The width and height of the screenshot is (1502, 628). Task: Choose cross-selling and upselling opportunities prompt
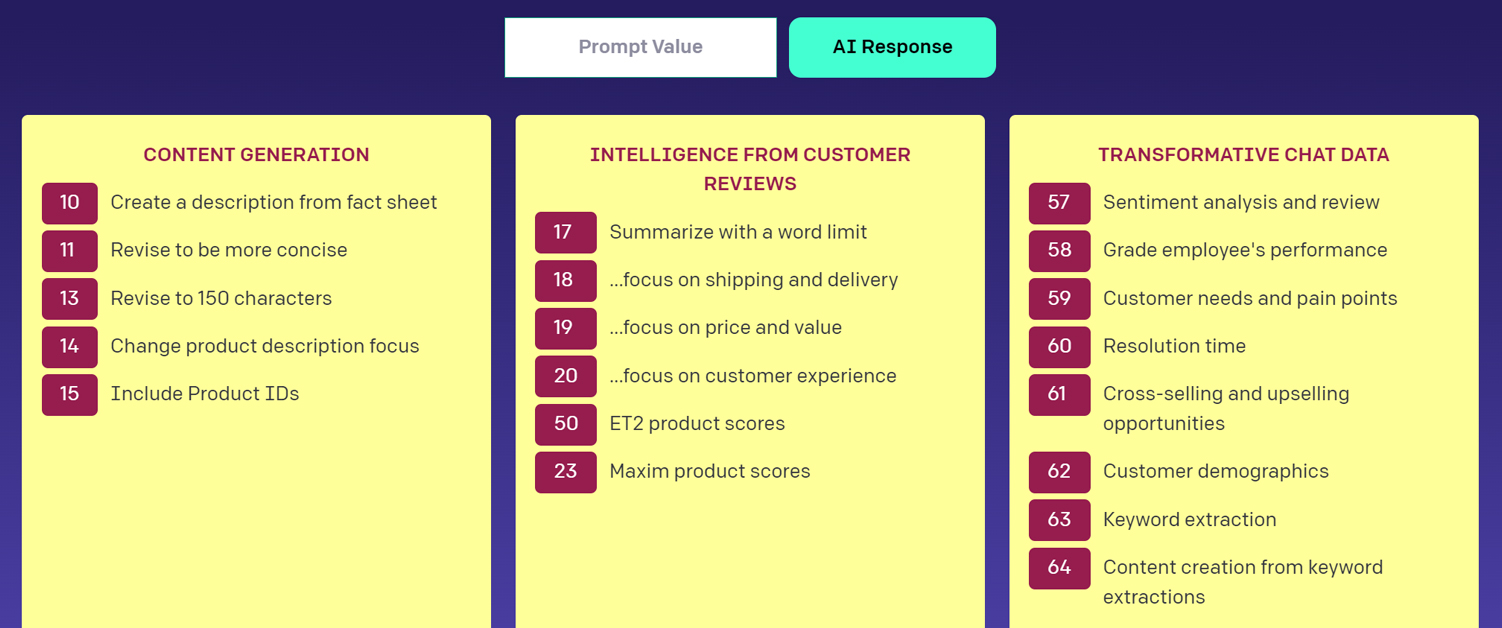point(1226,393)
